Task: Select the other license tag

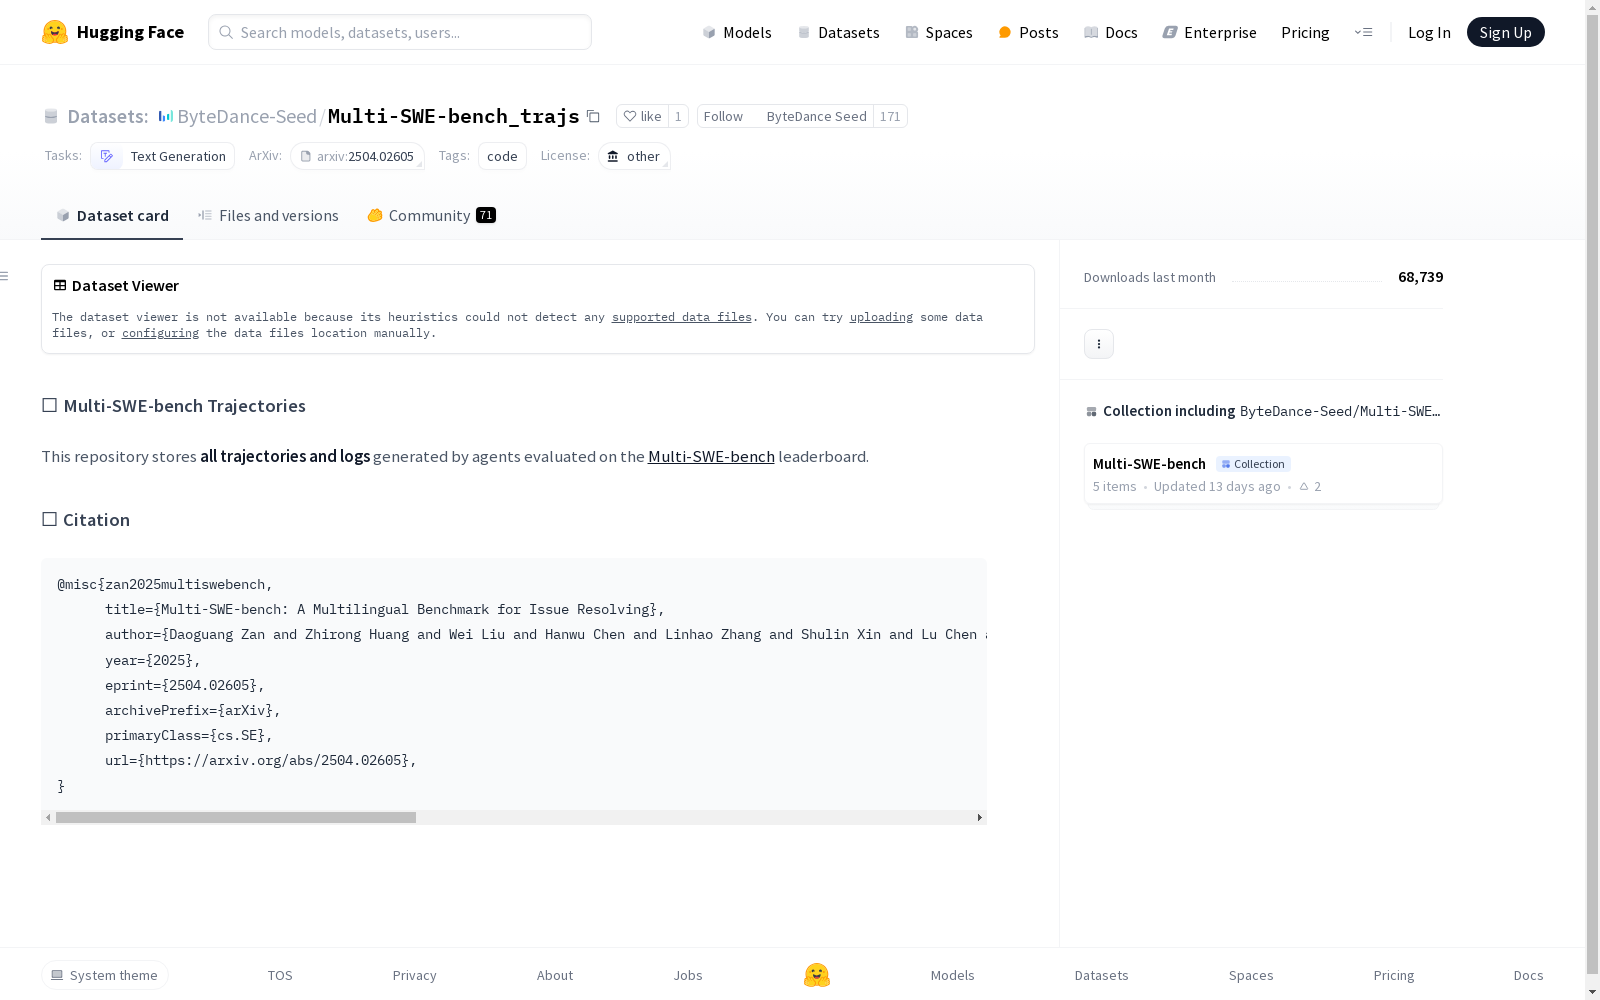Action: (x=635, y=156)
